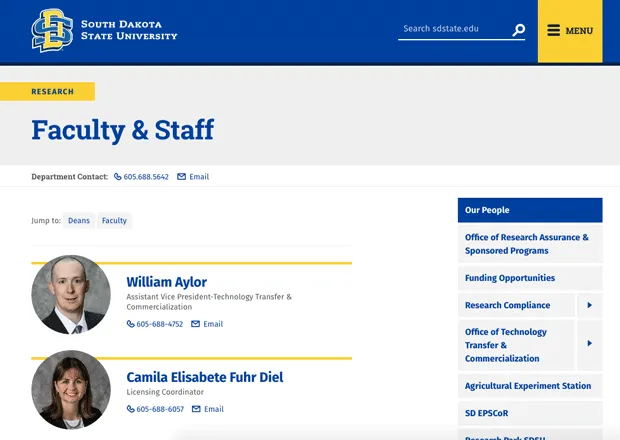
Task: Expand the Research Compliance submenu arrow
Action: tap(590, 305)
